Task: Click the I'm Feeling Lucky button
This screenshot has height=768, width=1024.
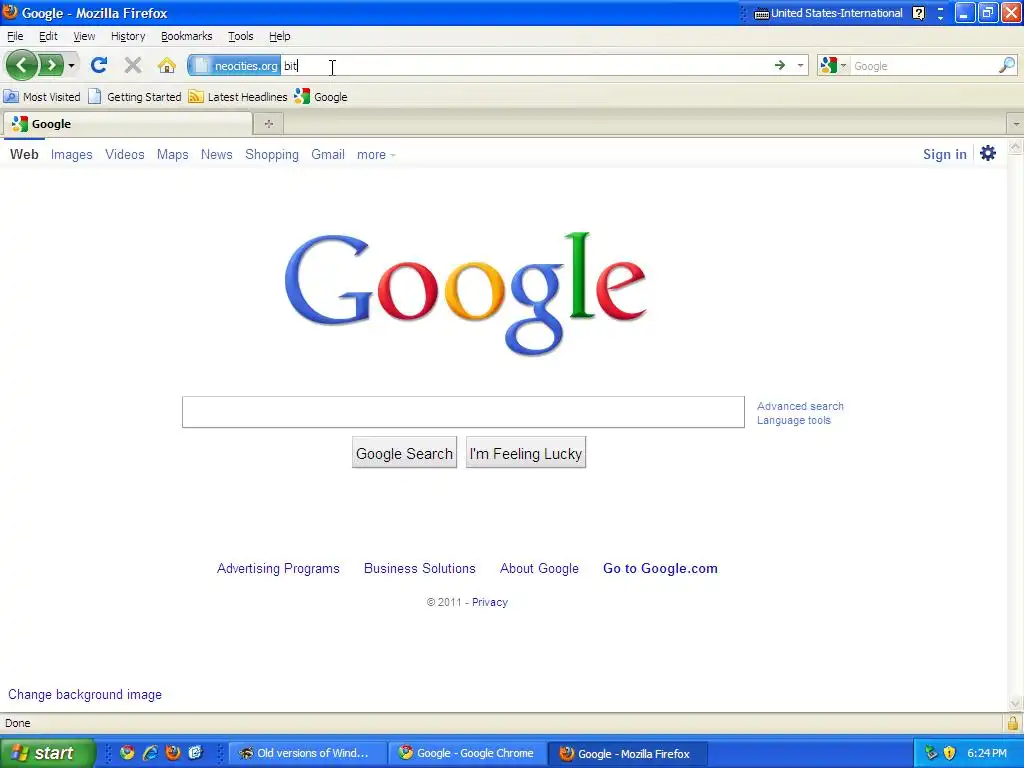Action: (526, 453)
